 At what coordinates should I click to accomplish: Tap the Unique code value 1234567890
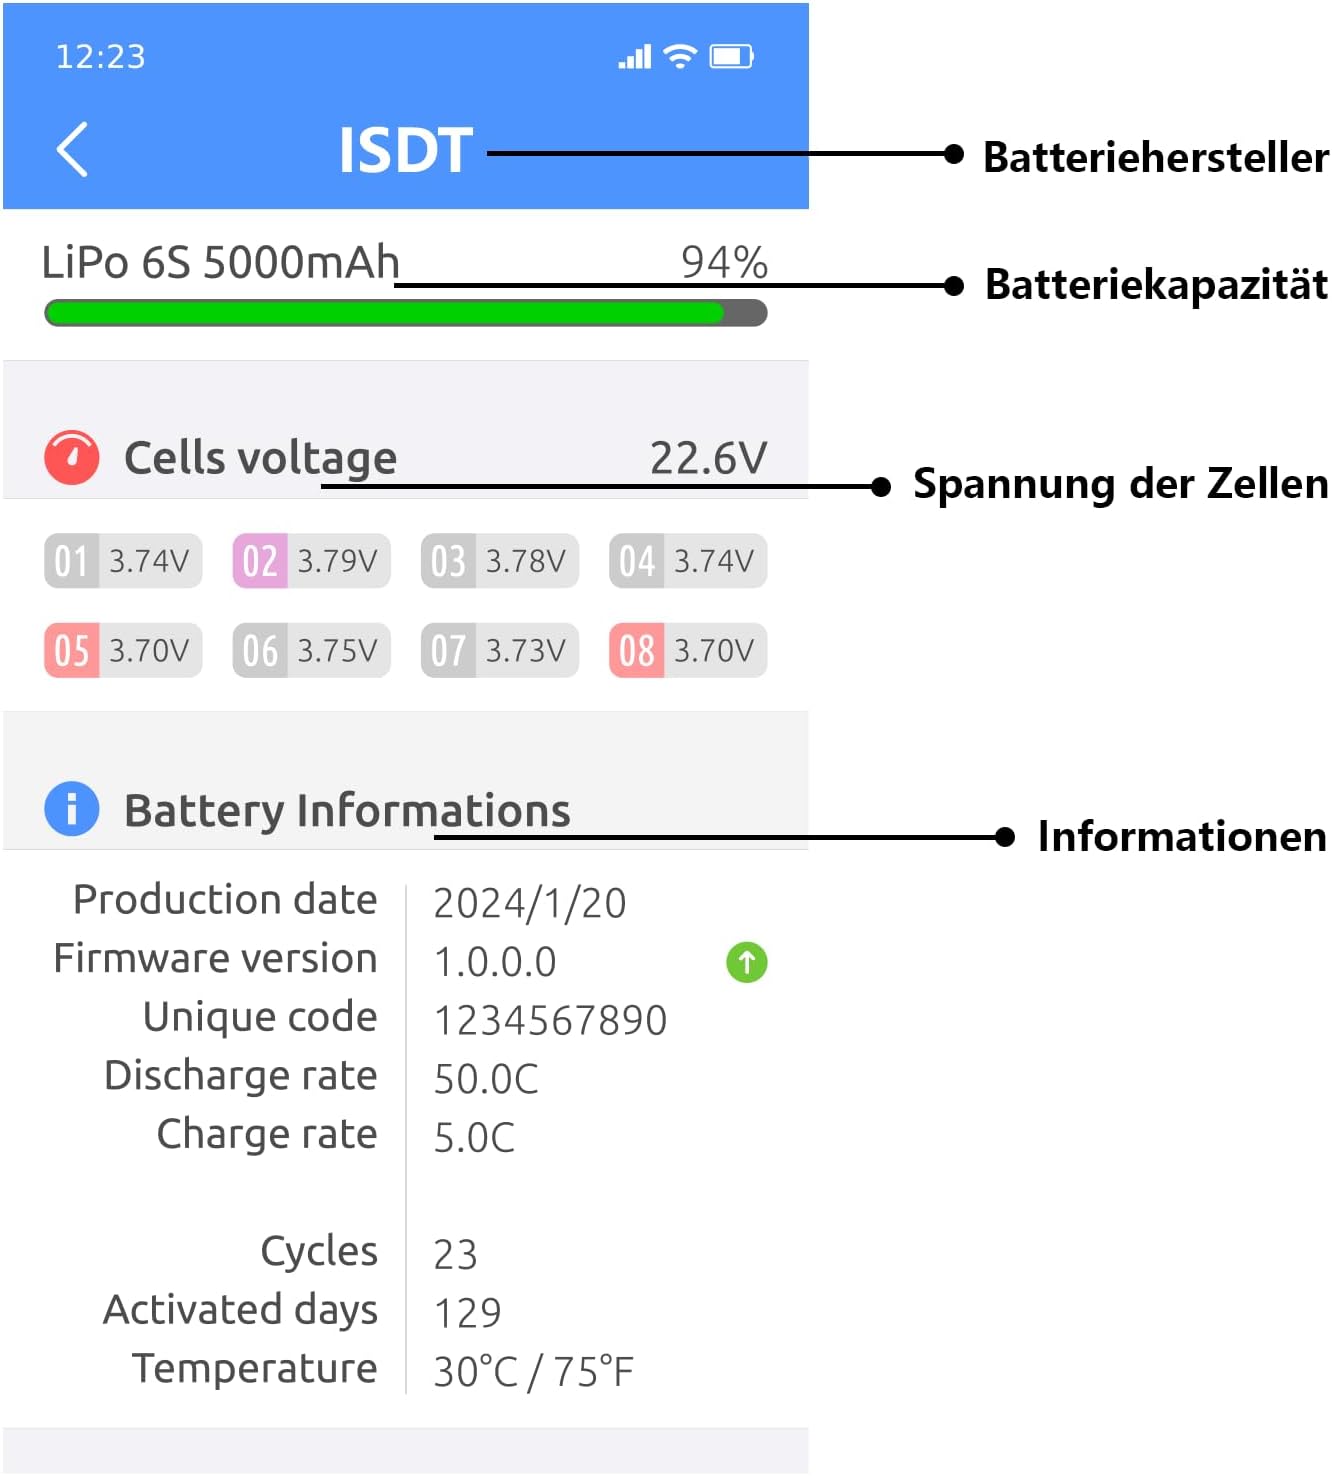tap(550, 1021)
